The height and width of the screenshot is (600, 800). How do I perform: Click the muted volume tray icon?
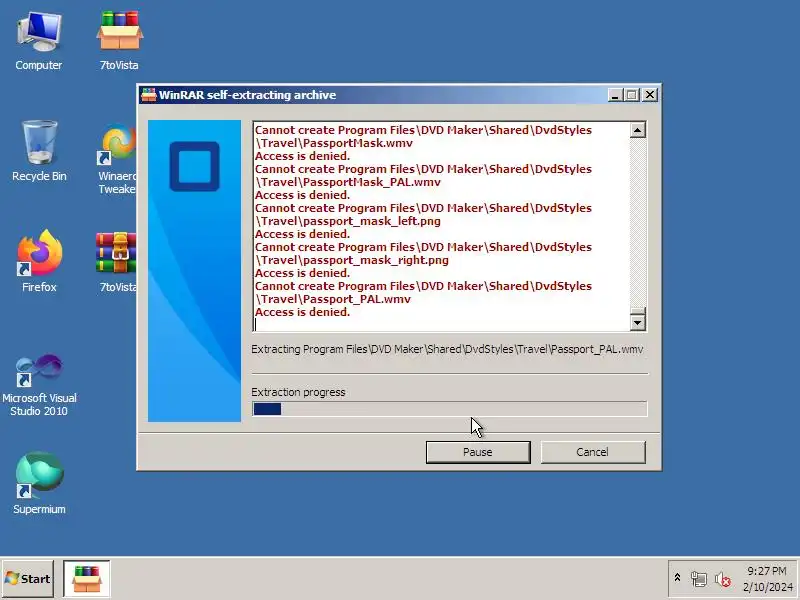pos(722,579)
